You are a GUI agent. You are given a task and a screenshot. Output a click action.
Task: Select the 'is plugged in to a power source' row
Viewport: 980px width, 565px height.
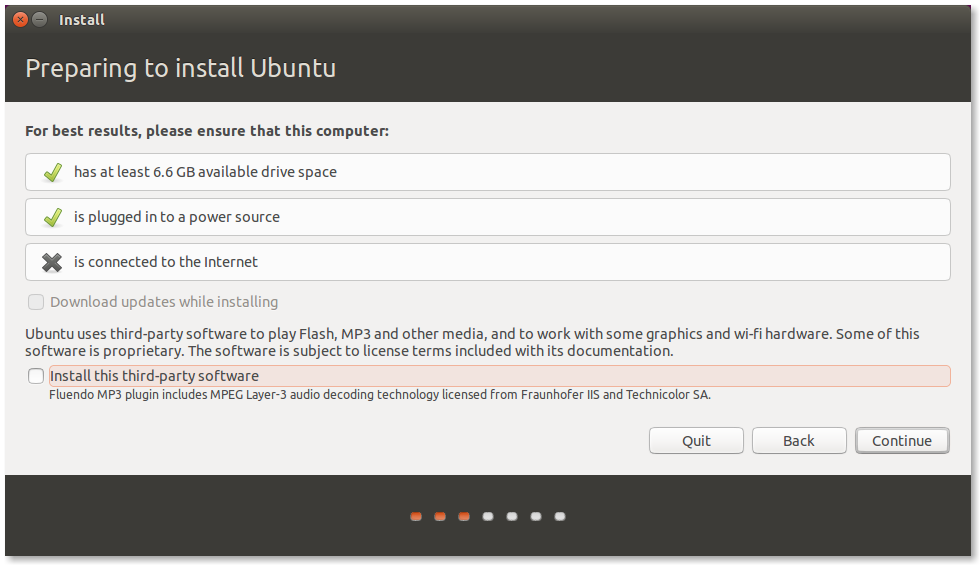coord(487,217)
